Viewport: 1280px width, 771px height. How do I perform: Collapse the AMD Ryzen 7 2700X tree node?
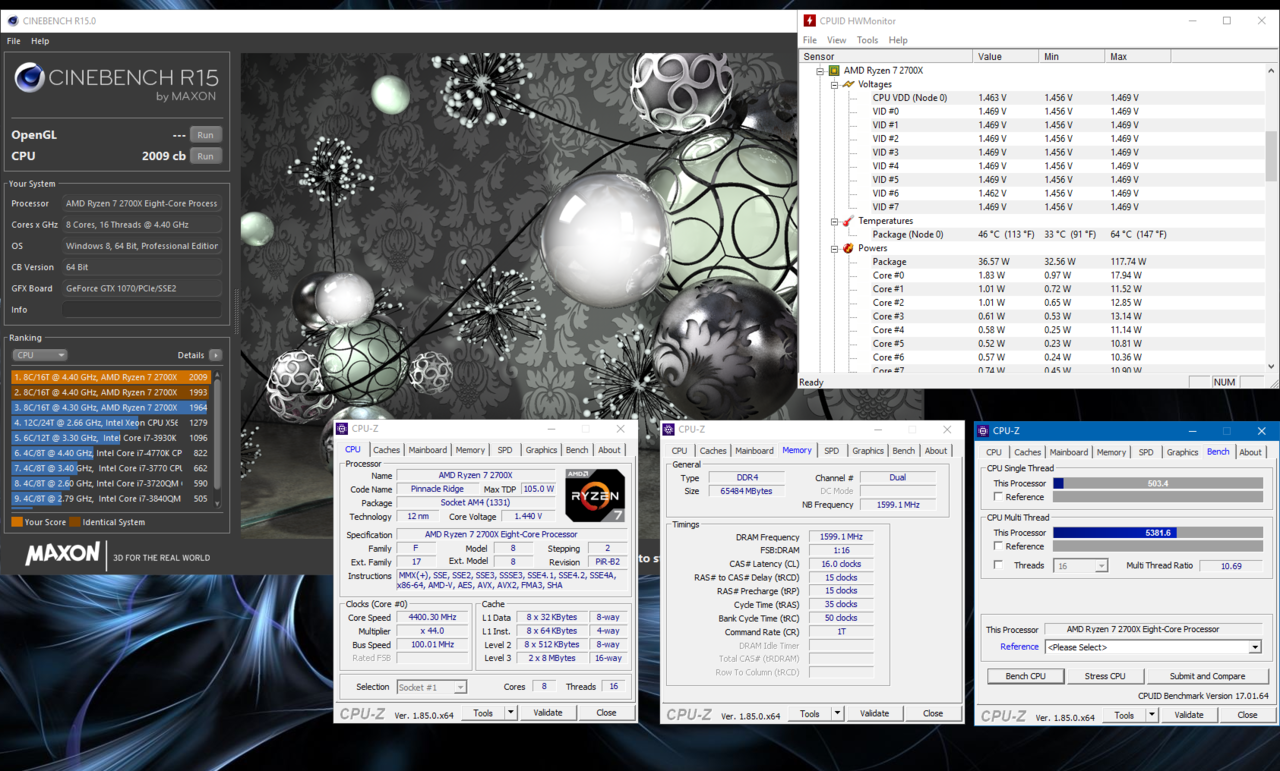coord(820,71)
